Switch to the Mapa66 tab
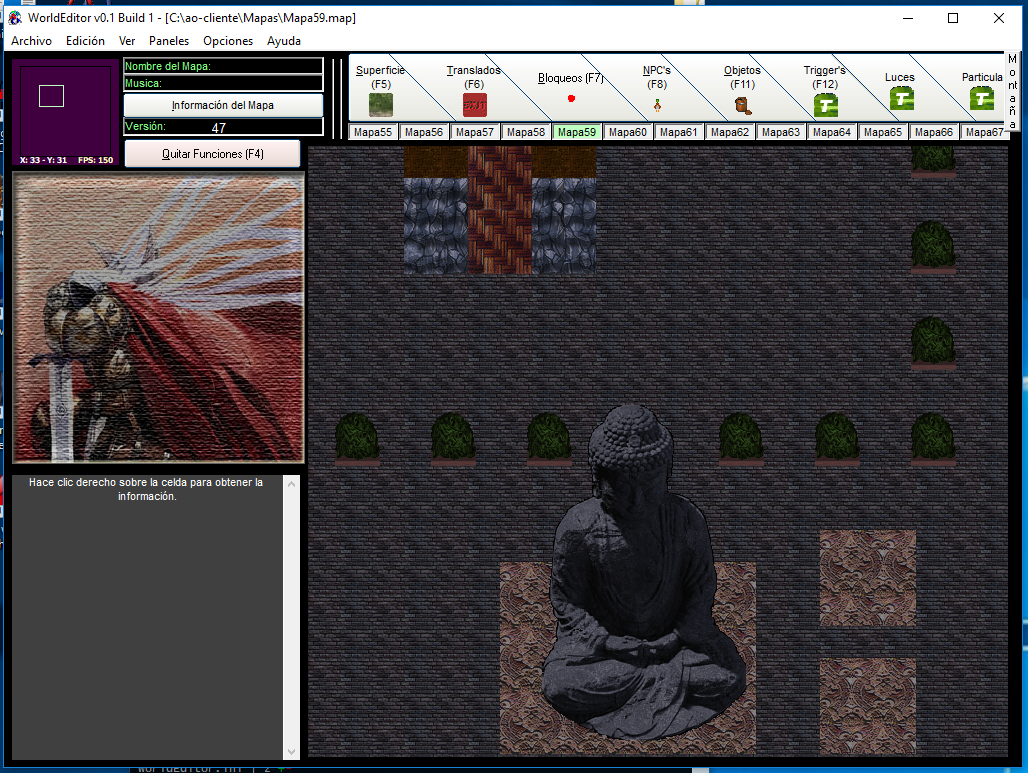 (934, 132)
